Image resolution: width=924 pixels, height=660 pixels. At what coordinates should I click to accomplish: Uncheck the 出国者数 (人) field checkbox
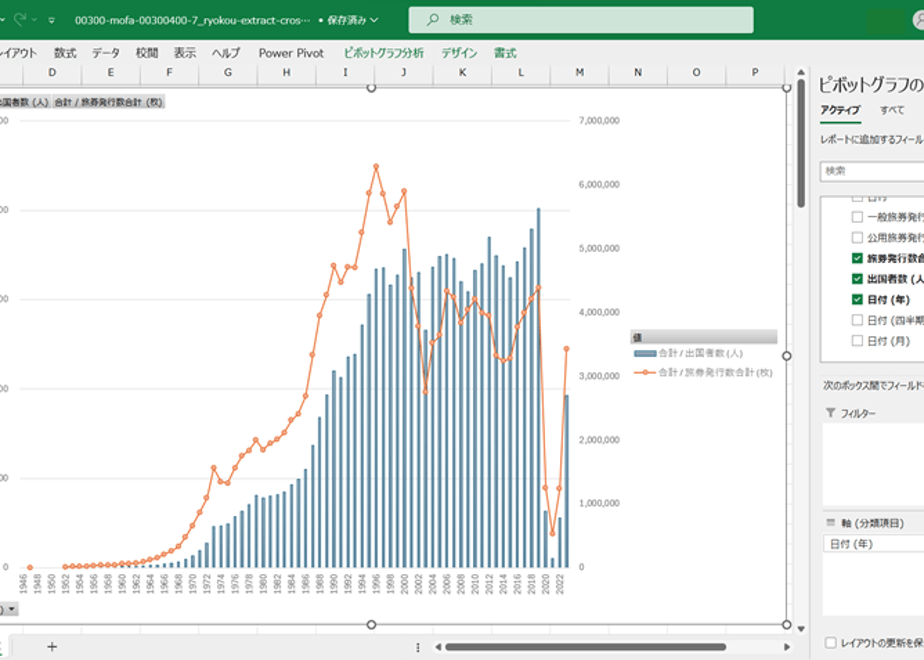point(857,279)
